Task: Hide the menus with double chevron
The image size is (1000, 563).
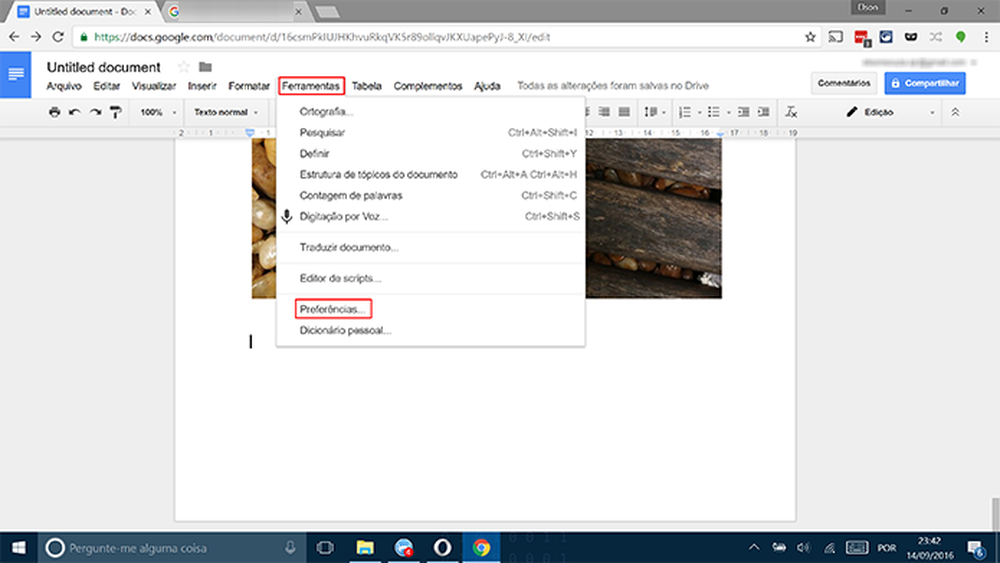Action: (955, 112)
